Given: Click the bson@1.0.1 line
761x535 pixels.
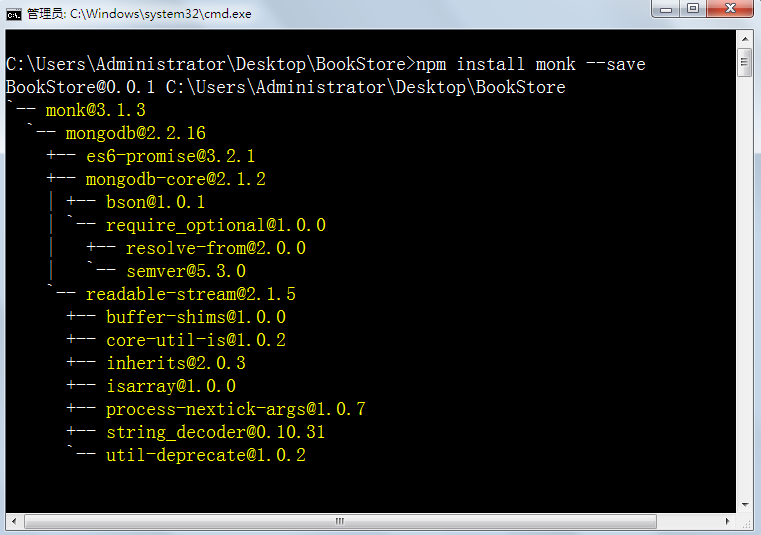Looking at the screenshot, I should (155, 202).
